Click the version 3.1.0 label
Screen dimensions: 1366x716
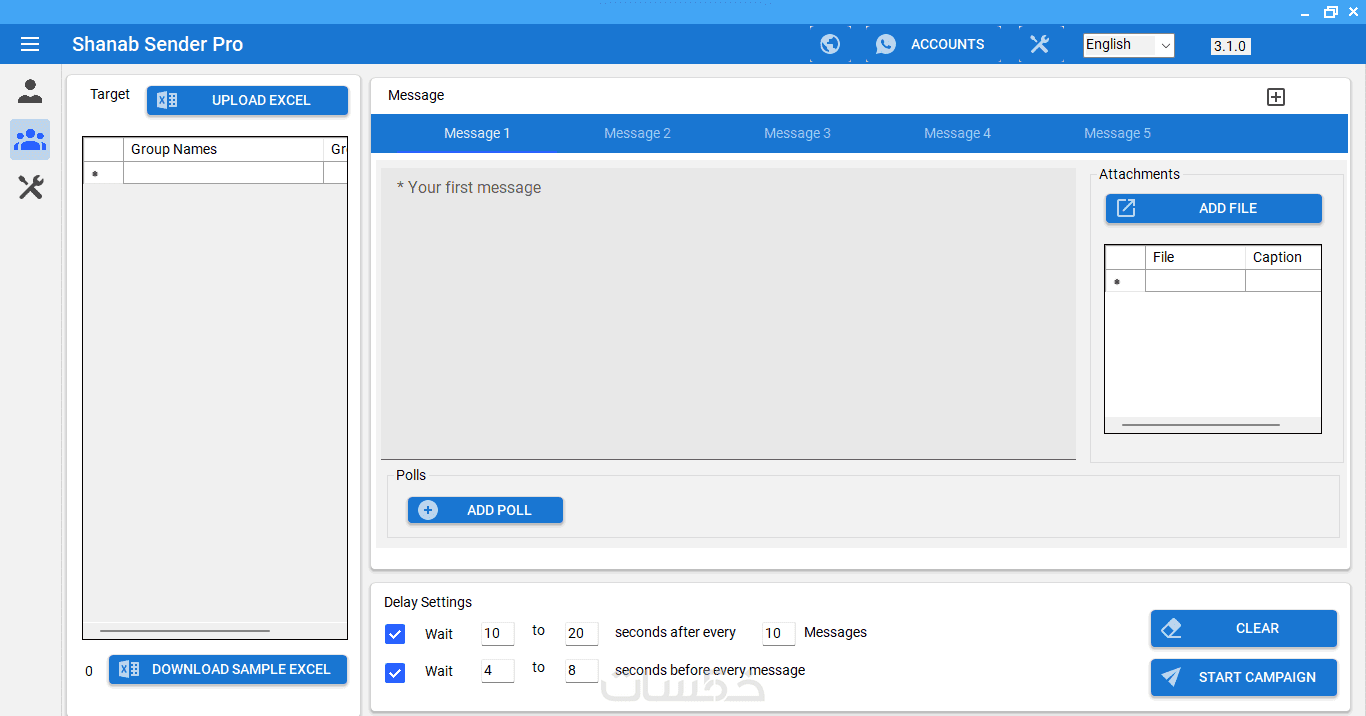click(1230, 46)
